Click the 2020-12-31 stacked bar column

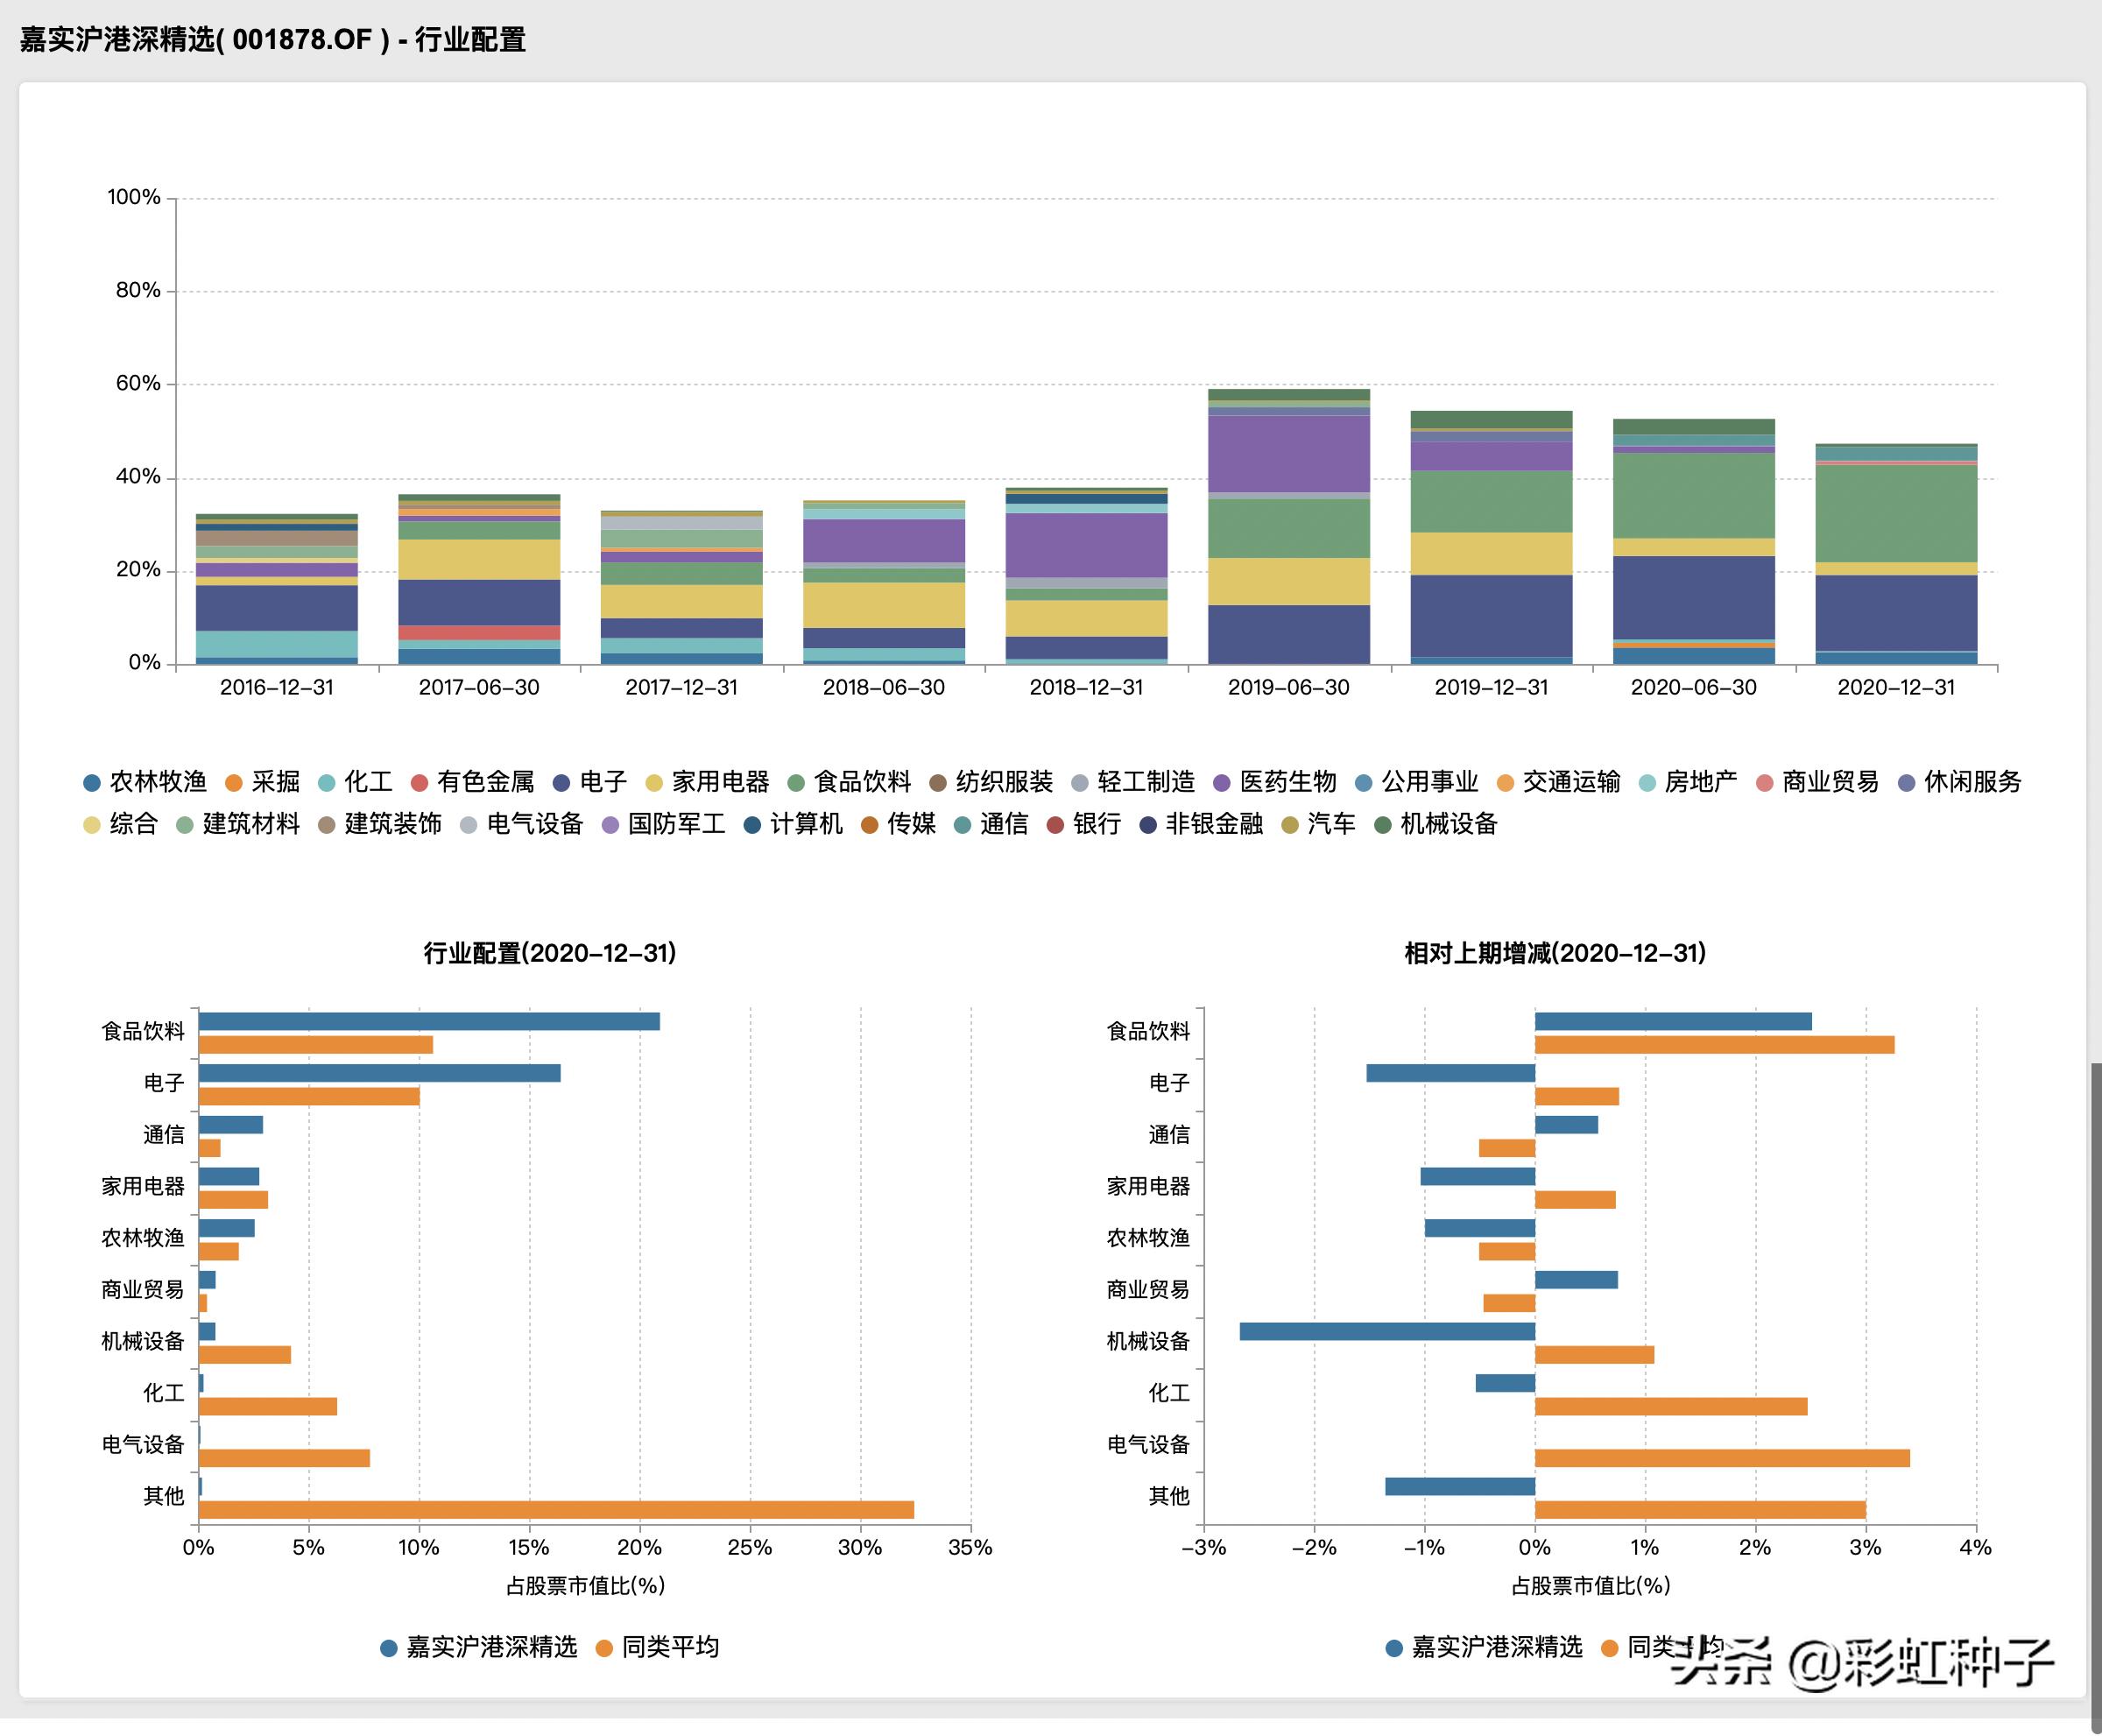(x=1896, y=555)
